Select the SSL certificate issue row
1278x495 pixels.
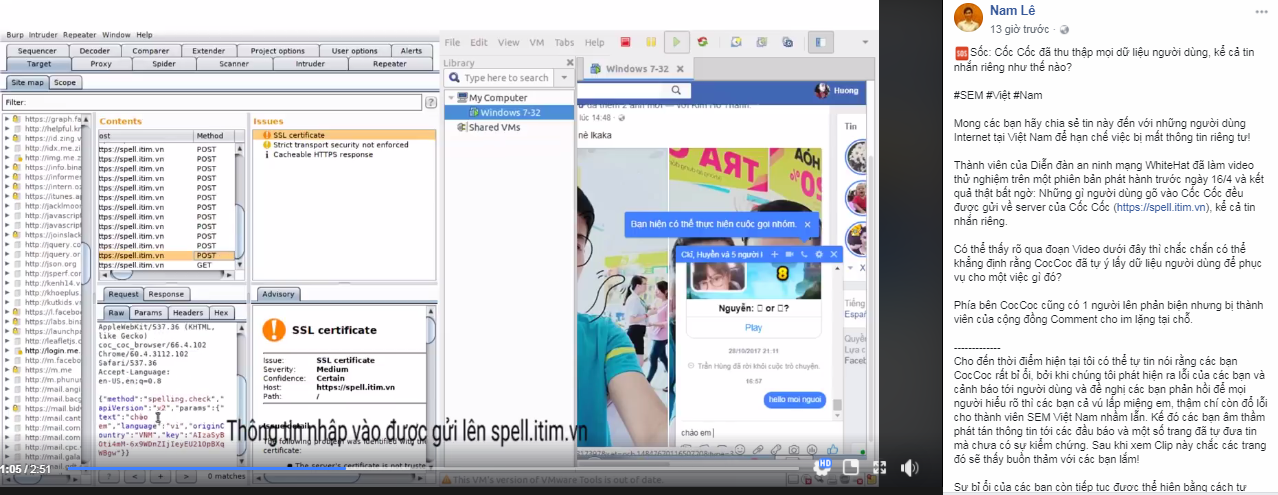[x=300, y=134]
